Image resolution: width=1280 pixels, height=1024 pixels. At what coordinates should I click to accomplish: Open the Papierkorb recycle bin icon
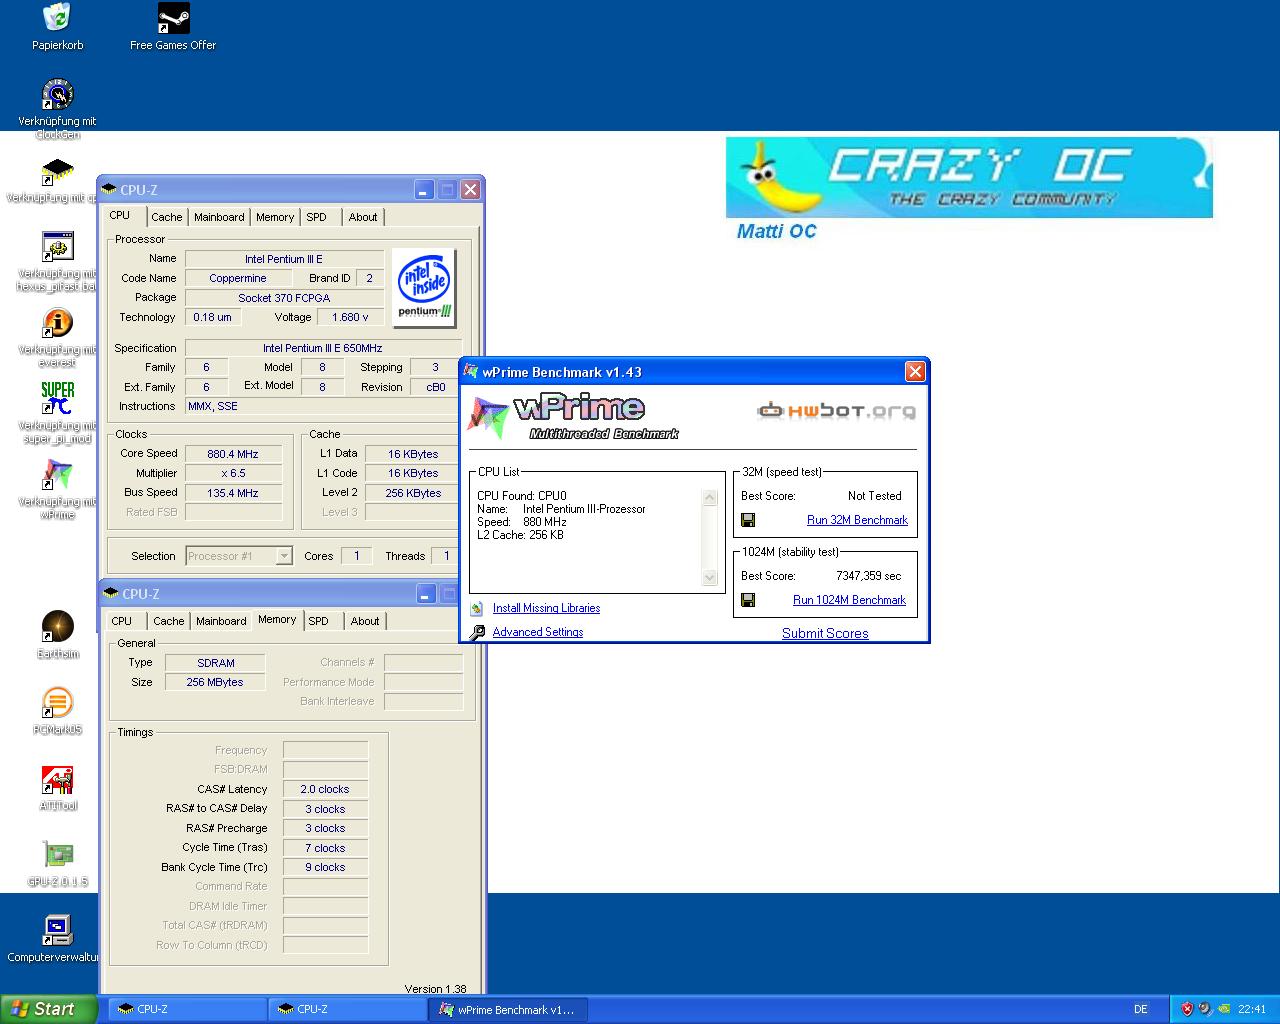57,17
